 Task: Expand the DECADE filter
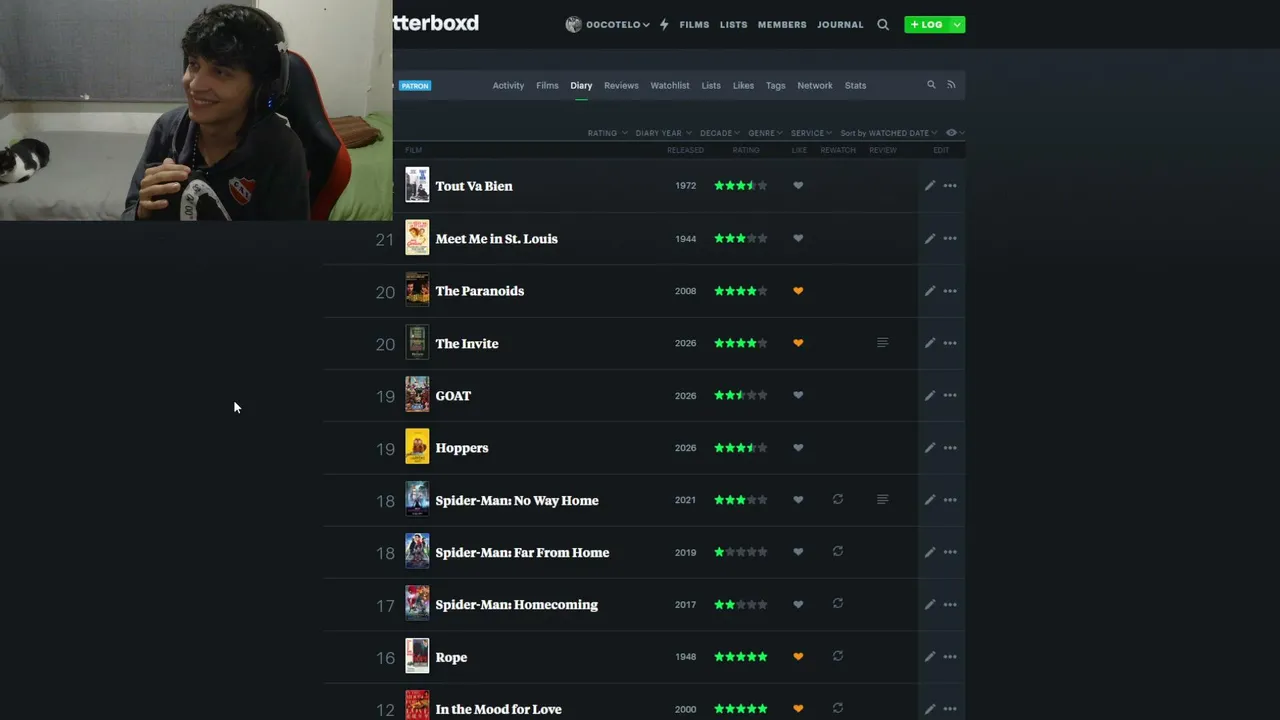click(720, 133)
